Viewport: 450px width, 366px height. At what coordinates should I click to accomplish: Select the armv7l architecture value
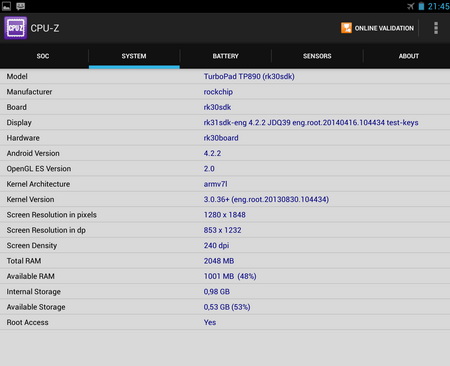215,184
